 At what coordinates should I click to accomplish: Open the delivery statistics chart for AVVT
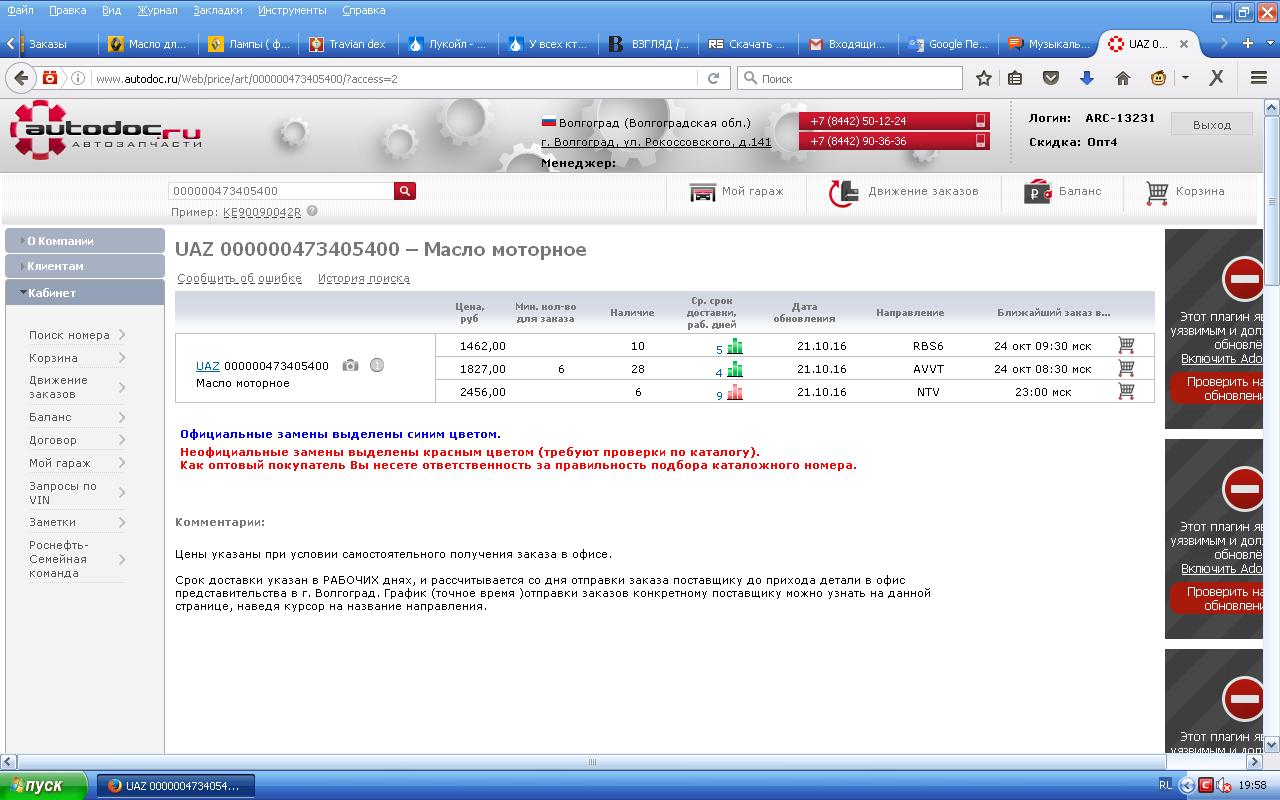click(735, 369)
